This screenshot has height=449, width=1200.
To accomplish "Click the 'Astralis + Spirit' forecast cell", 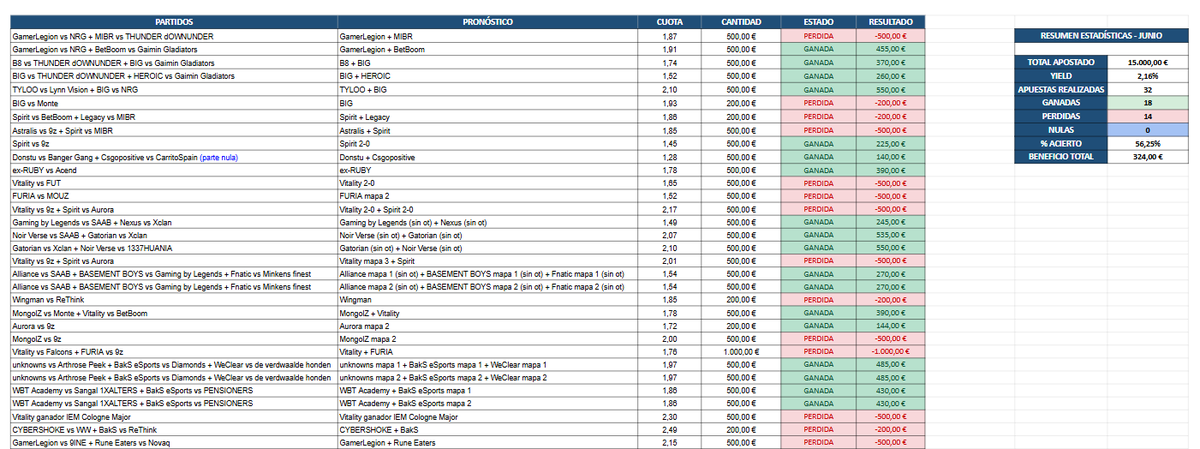I will click(x=489, y=129).
